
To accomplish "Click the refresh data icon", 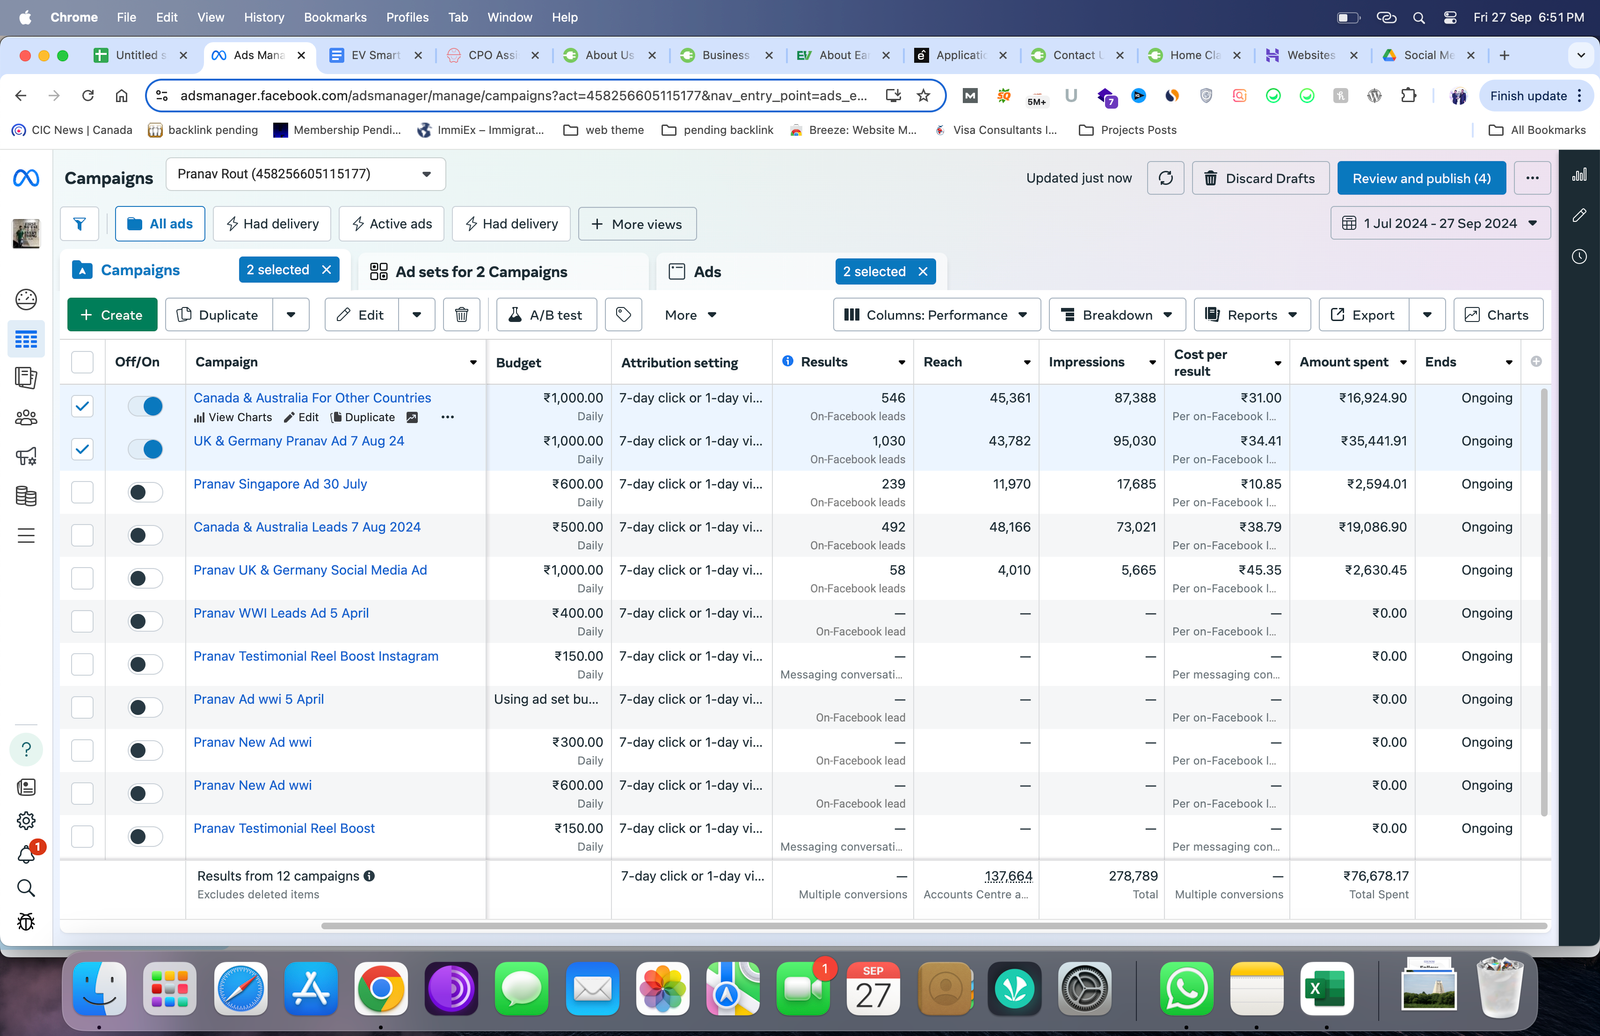I will click(1166, 178).
